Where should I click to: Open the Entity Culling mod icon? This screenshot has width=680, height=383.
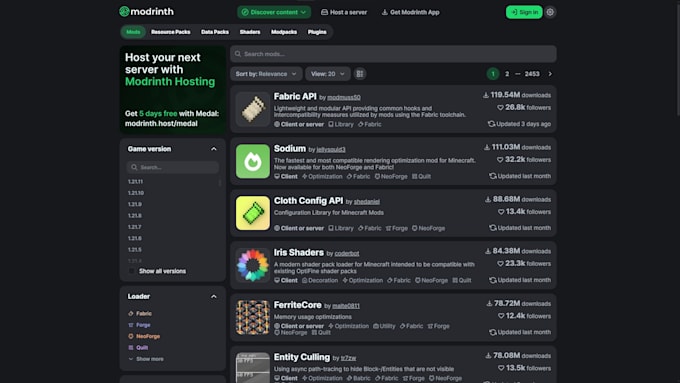[x=253, y=367]
